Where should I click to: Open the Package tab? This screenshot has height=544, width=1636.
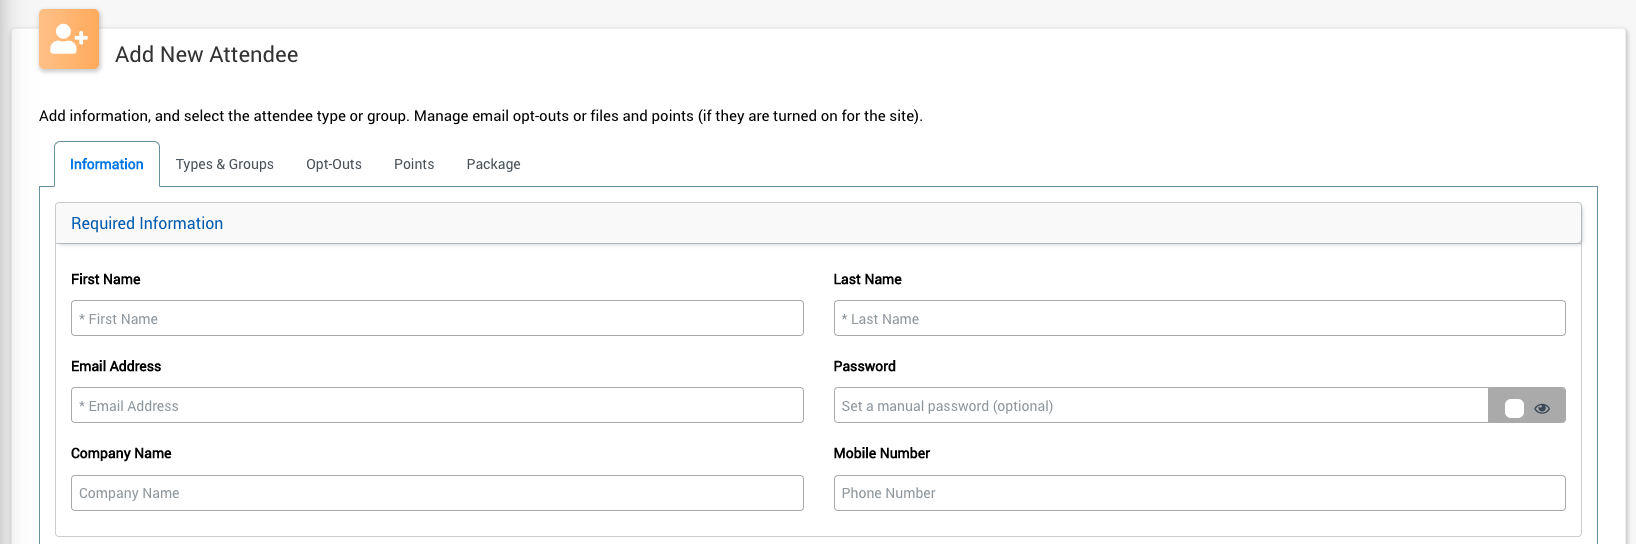pos(493,165)
